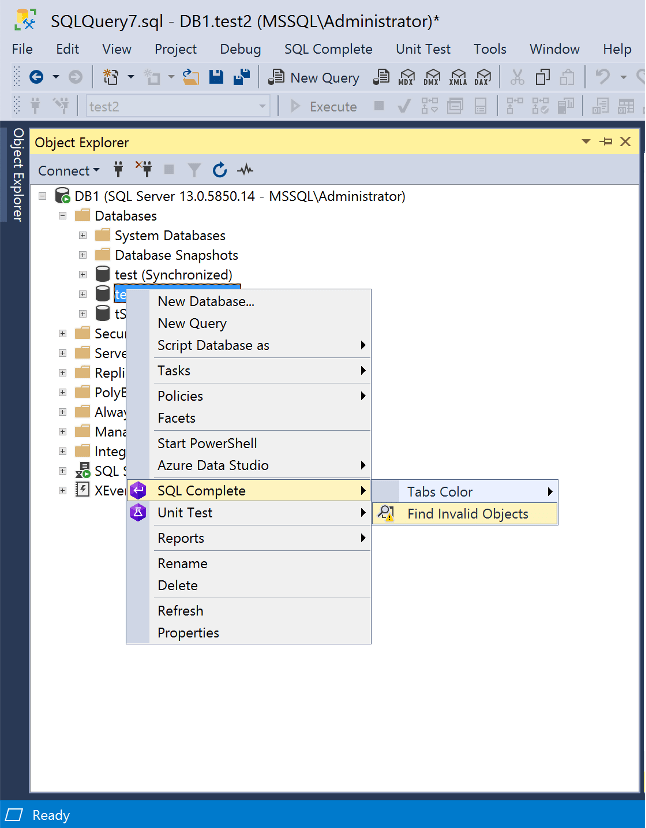The height and width of the screenshot is (828, 646).
Task: Click the Disconnect plug icon with red X
Action: click(143, 169)
